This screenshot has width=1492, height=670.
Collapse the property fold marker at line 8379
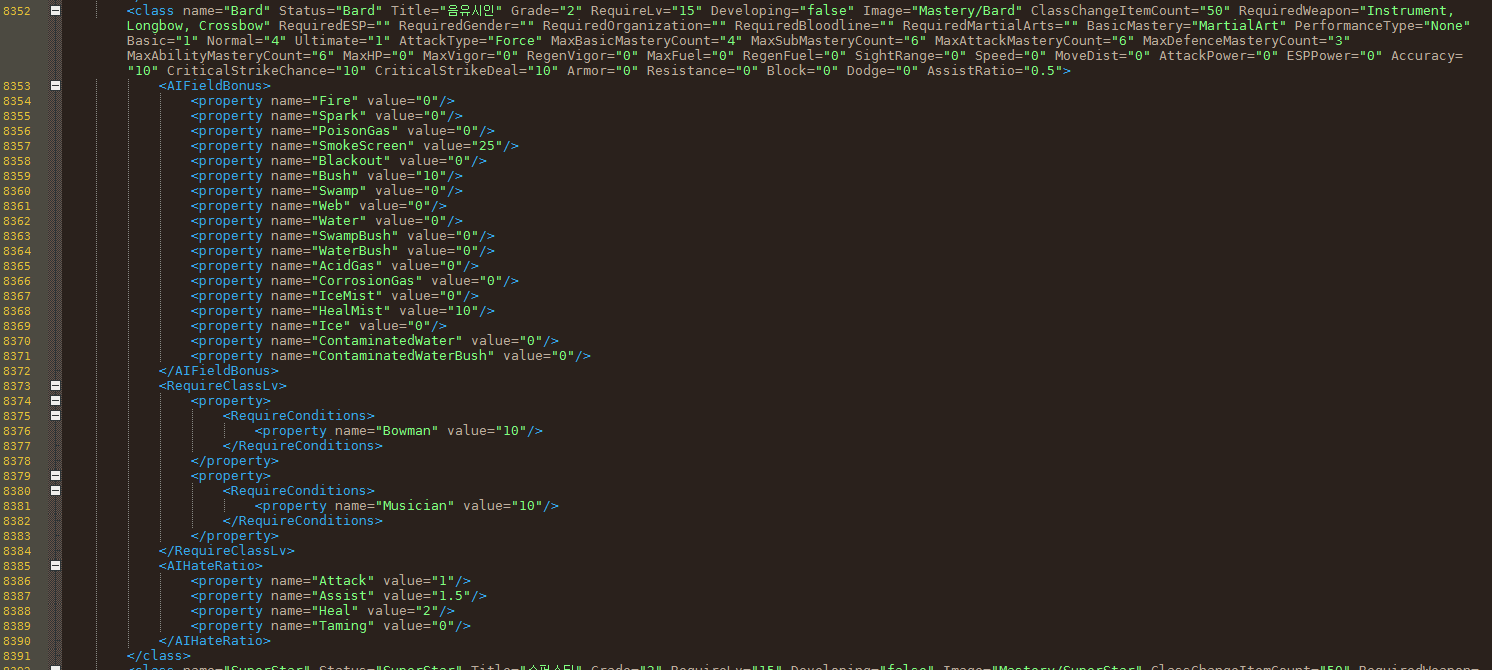pos(55,475)
